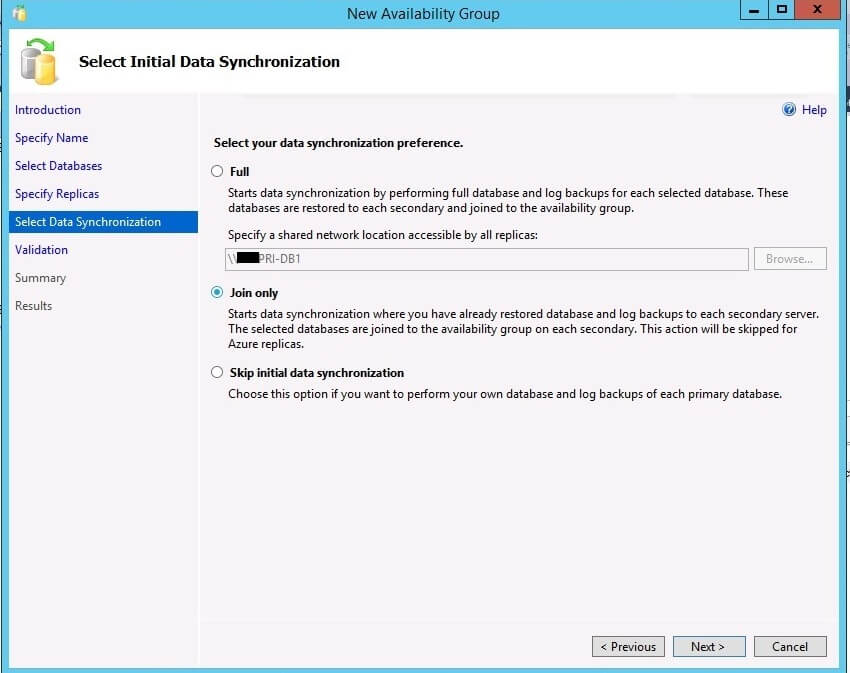Go back with the Previous button
This screenshot has width=850, height=673.
[x=628, y=647]
